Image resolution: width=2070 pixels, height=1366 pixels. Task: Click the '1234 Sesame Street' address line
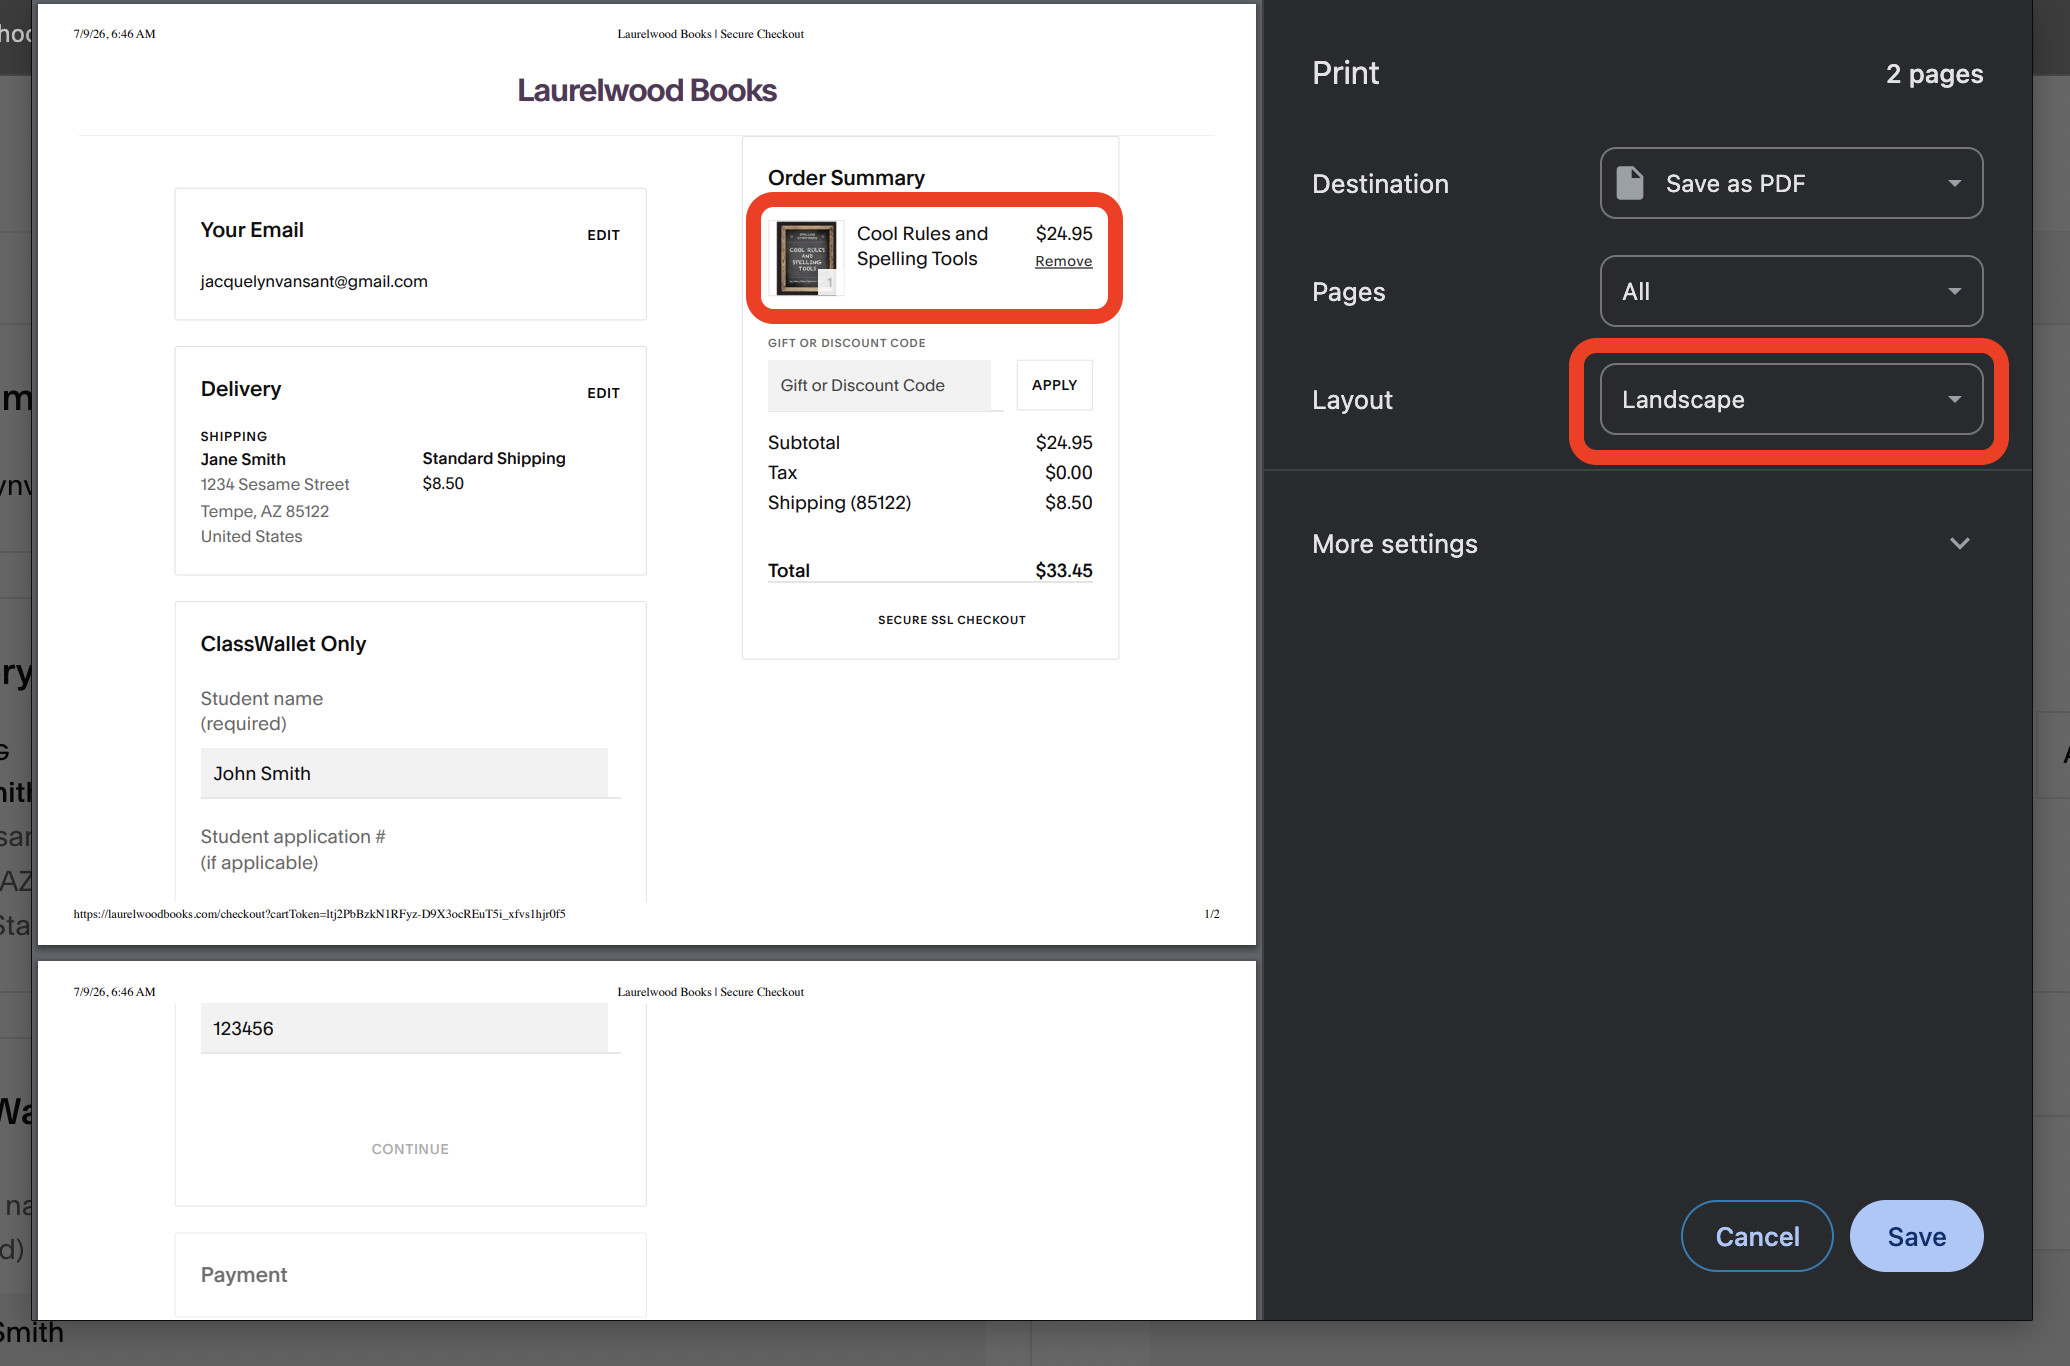tap(275, 484)
